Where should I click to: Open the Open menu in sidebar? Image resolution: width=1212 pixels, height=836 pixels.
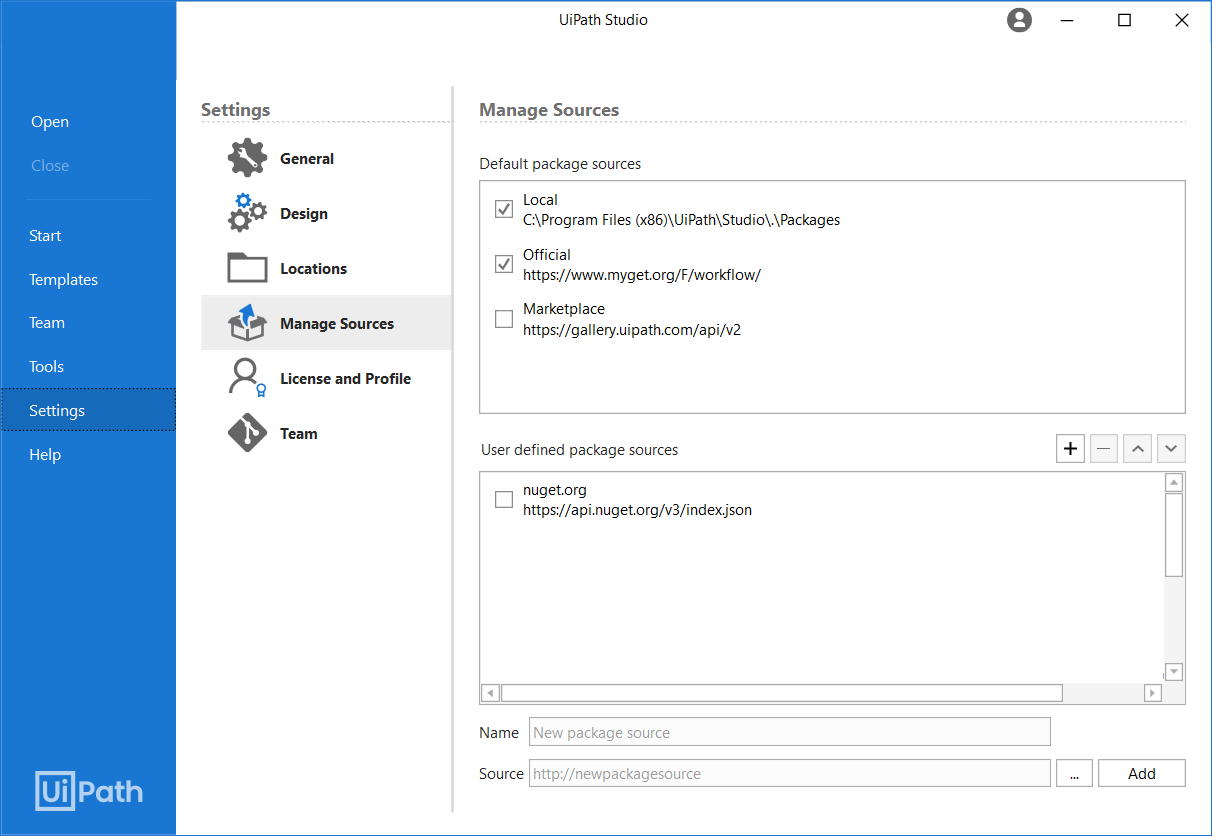pos(50,122)
